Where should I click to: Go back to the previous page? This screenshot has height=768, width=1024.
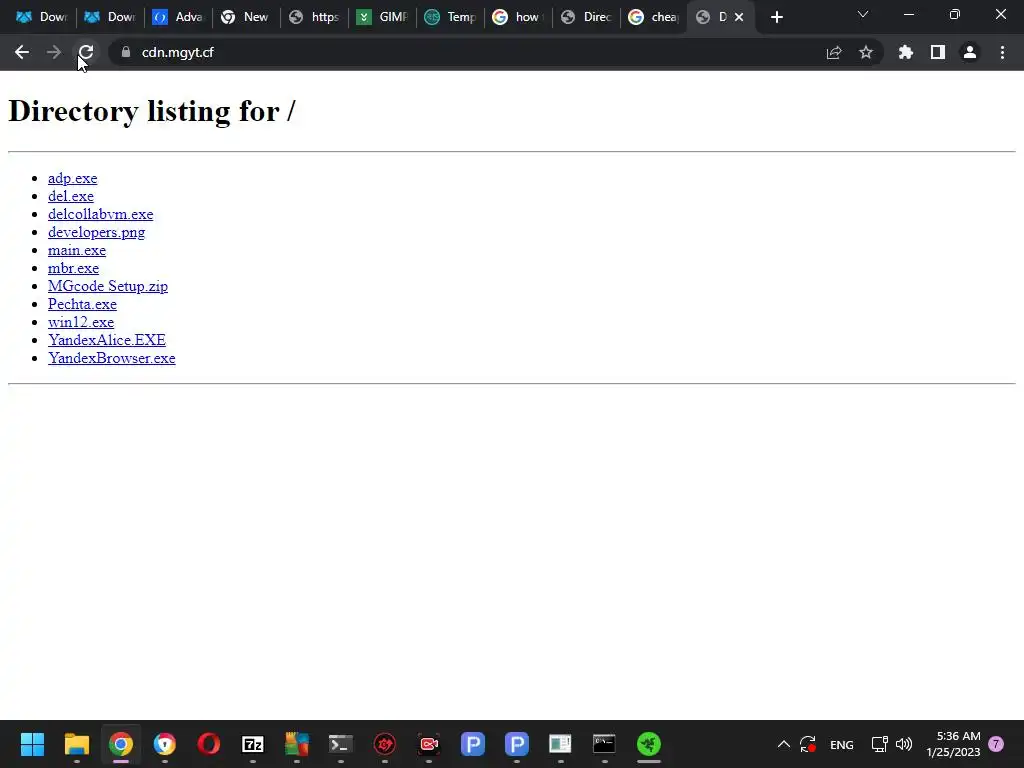(x=22, y=52)
